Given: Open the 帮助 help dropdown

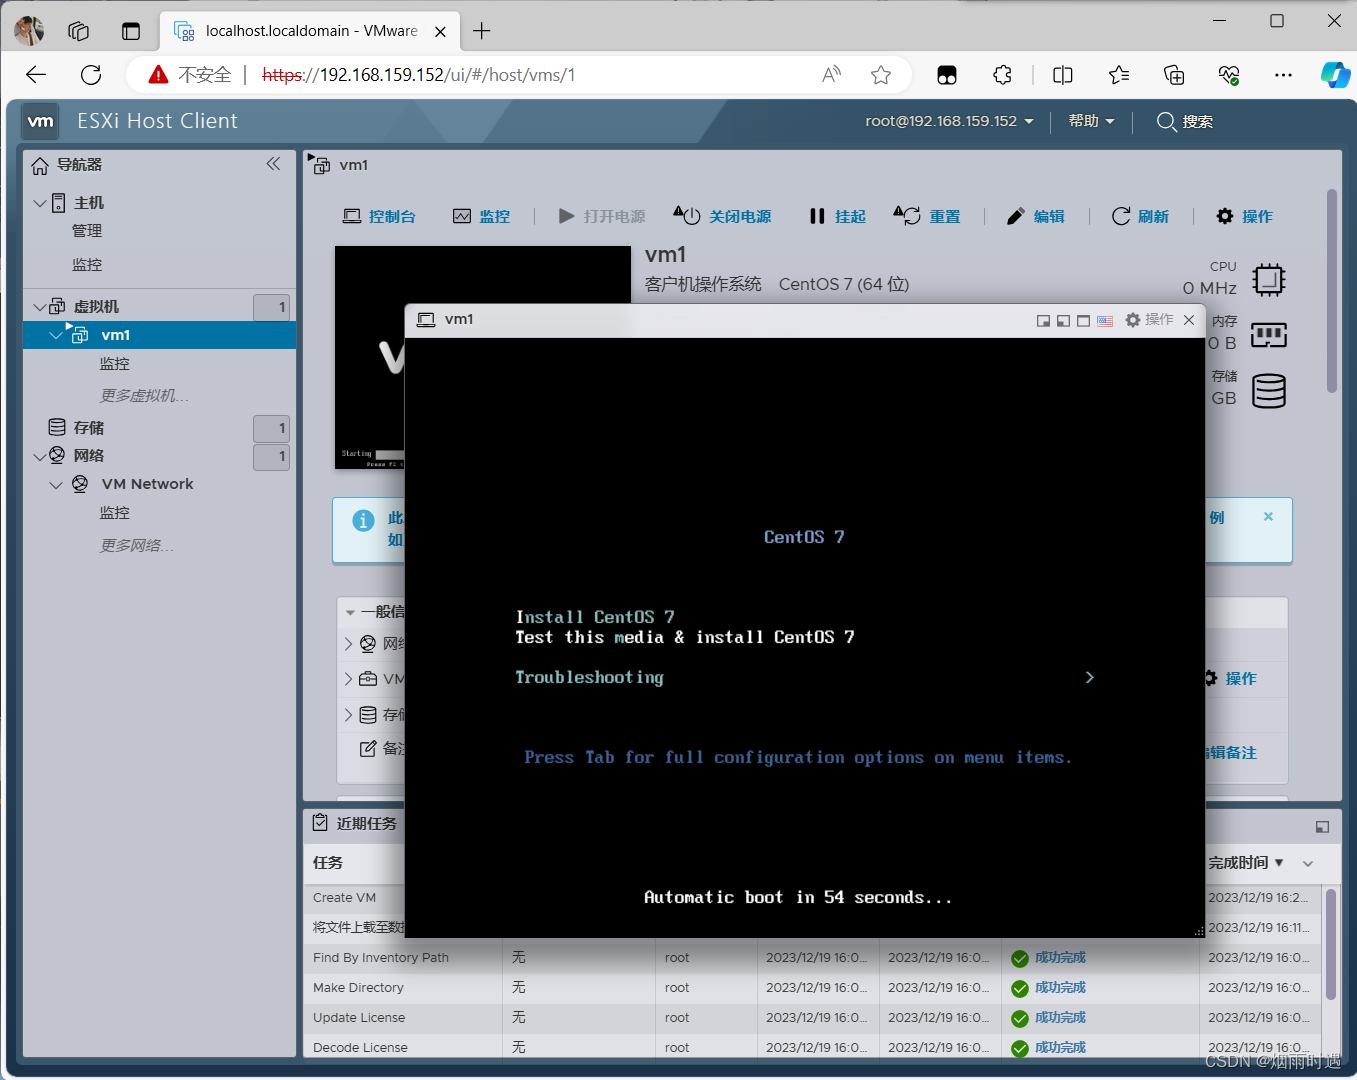Looking at the screenshot, I should (x=1091, y=121).
